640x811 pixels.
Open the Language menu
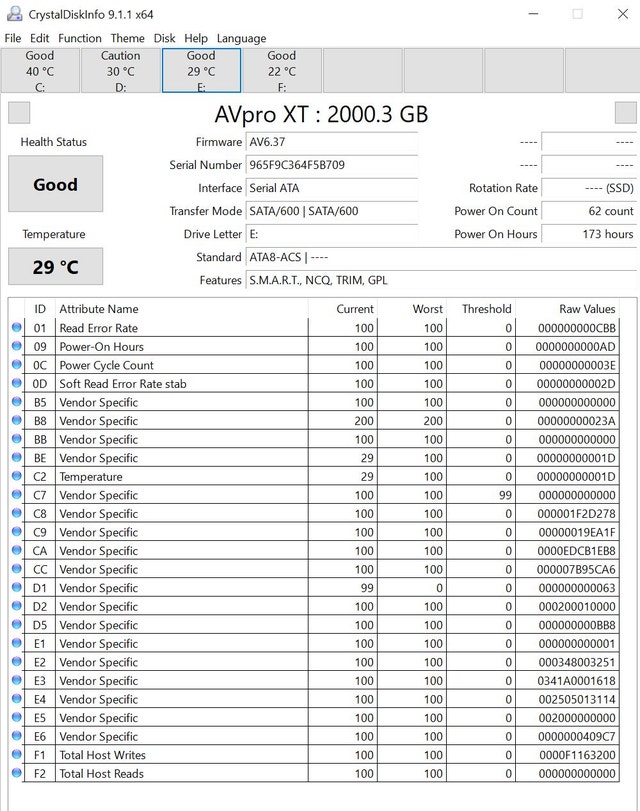pos(241,38)
